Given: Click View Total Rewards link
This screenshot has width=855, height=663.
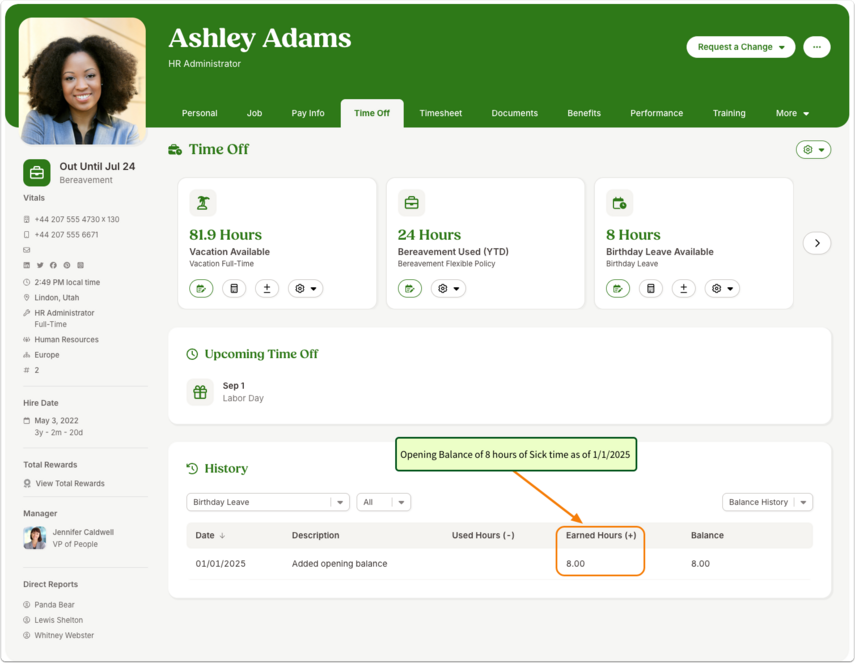Looking at the screenshot, I should pos(70,484).
